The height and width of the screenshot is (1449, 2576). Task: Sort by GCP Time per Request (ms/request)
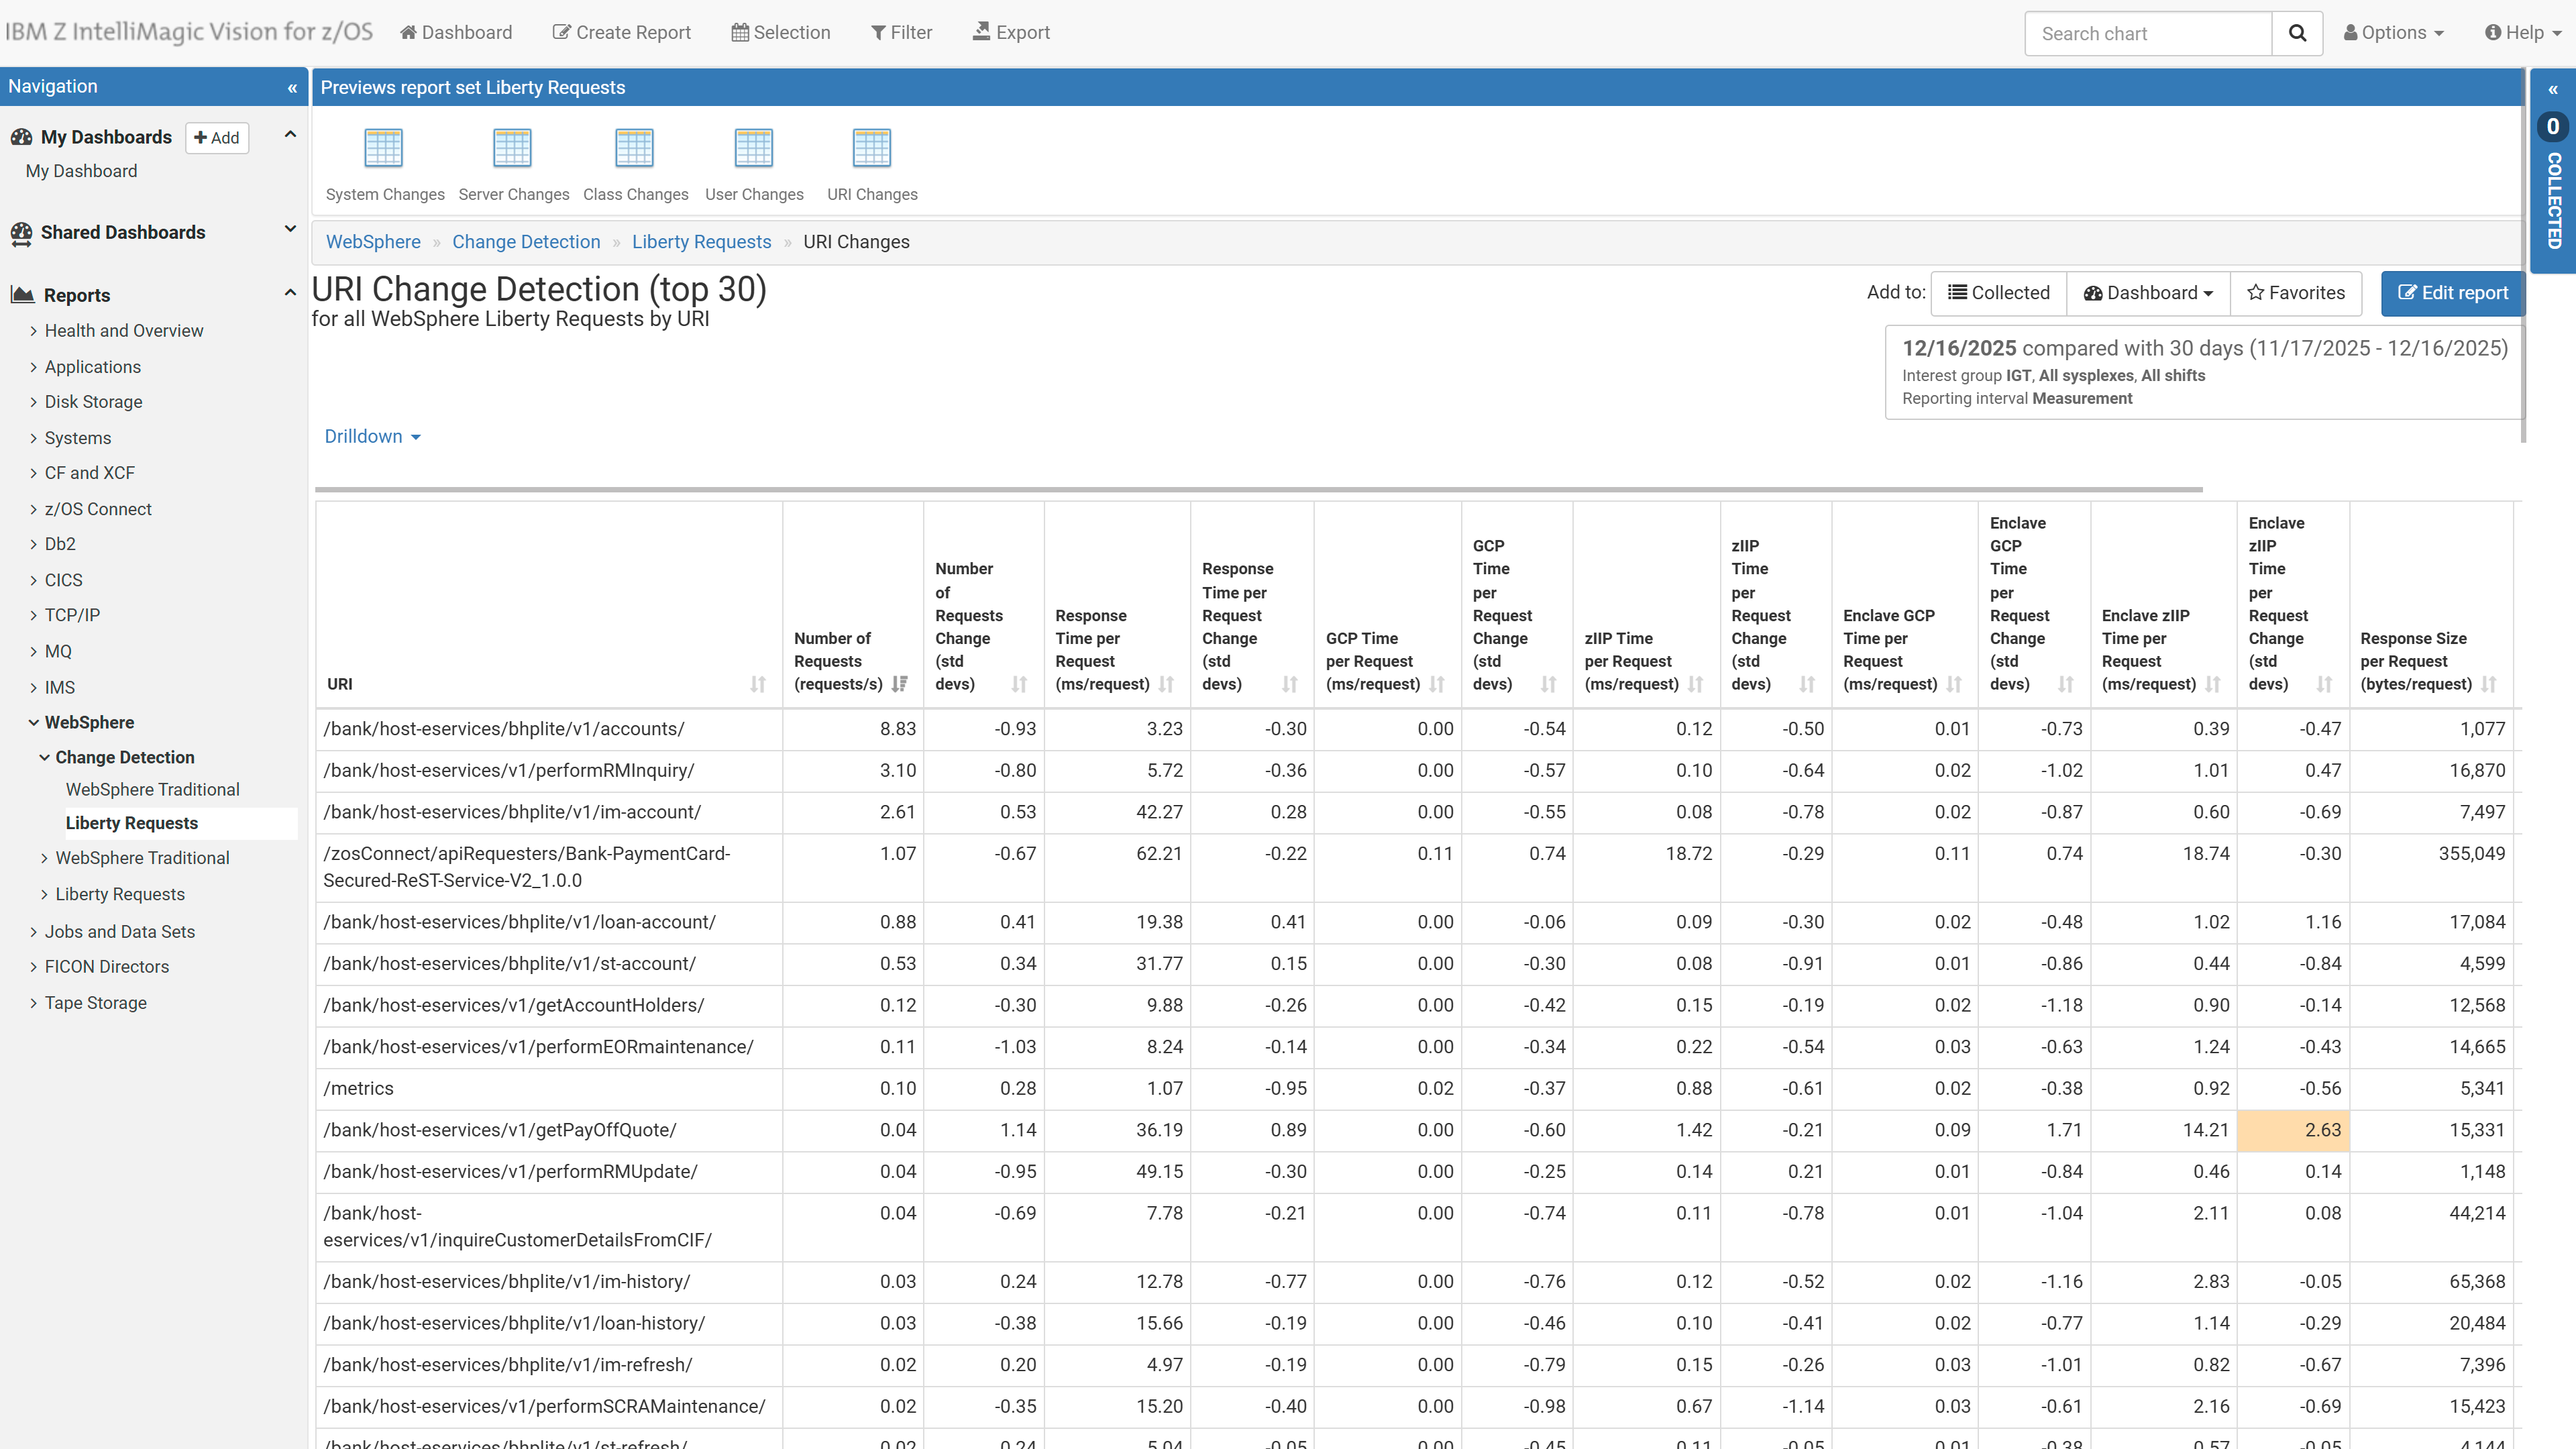coord(1437,685)
